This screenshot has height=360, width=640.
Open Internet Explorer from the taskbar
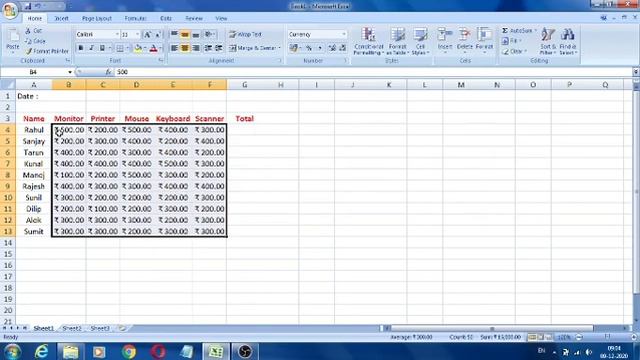point(41,351)
